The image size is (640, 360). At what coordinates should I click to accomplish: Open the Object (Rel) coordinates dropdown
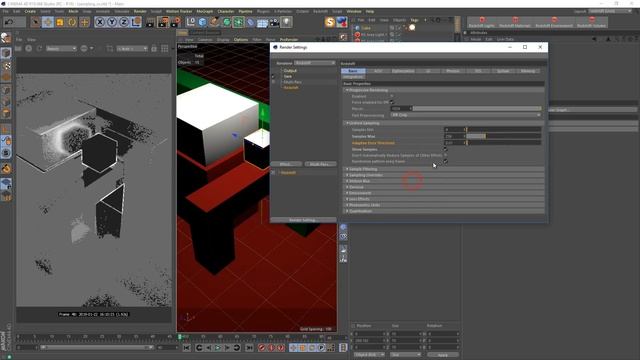[370, 355]
